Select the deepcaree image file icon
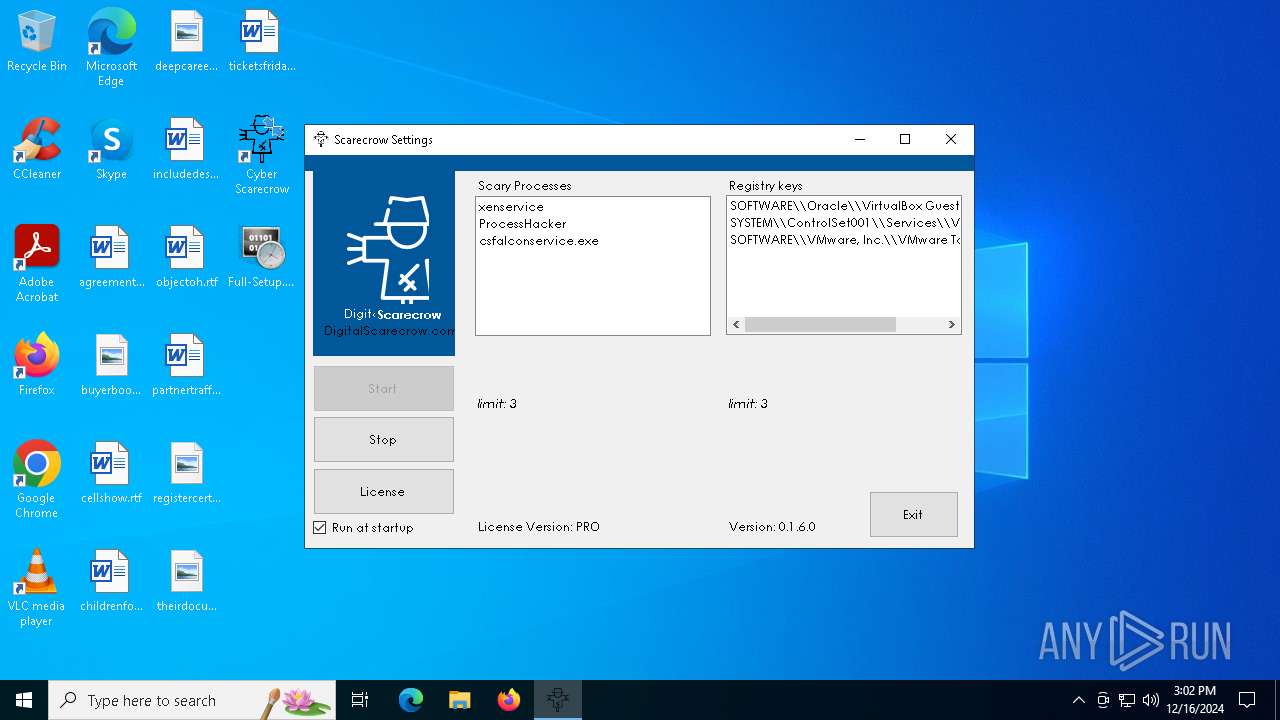The image size is (1280, 720). [x=186, y=42]
